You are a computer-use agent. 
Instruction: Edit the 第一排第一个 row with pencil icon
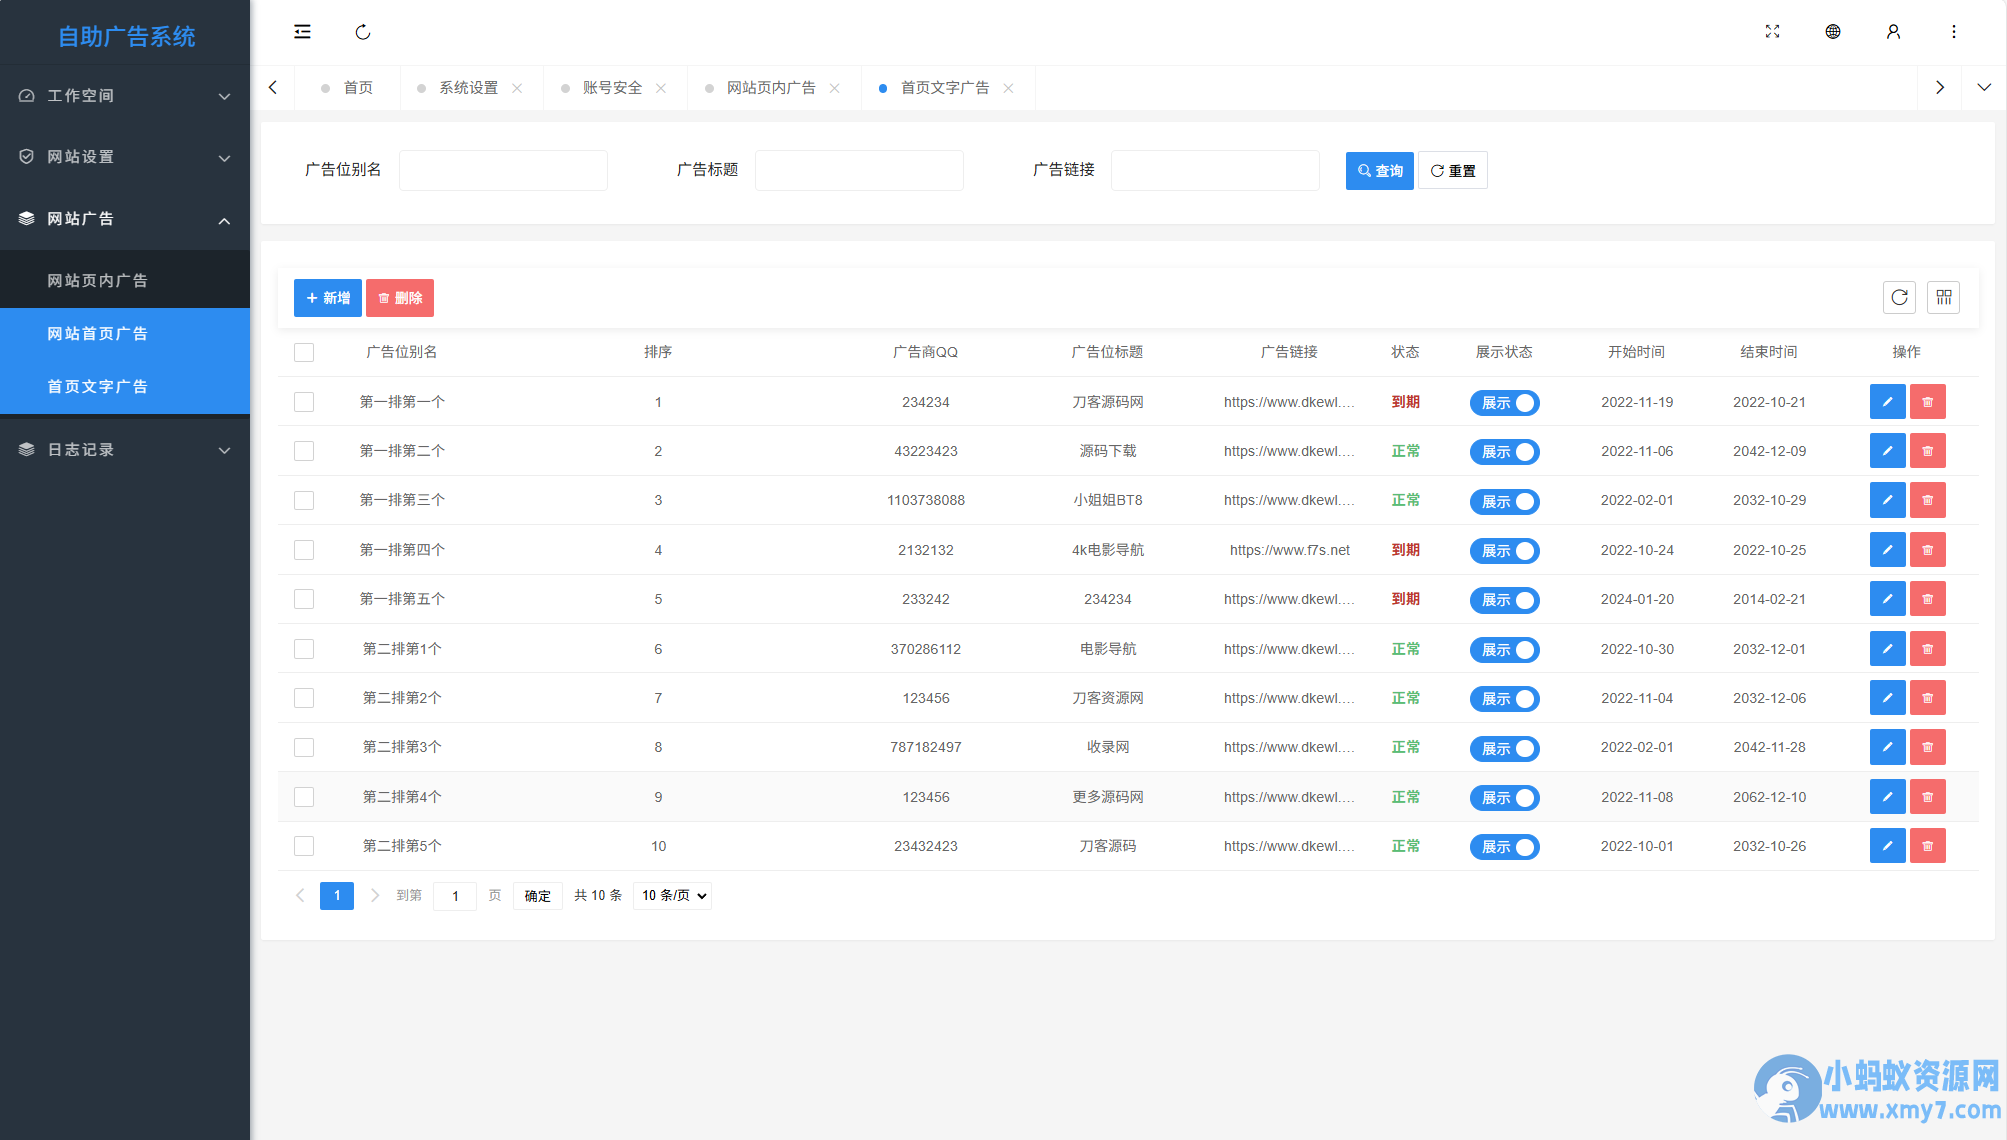(x=1887, y=402)
